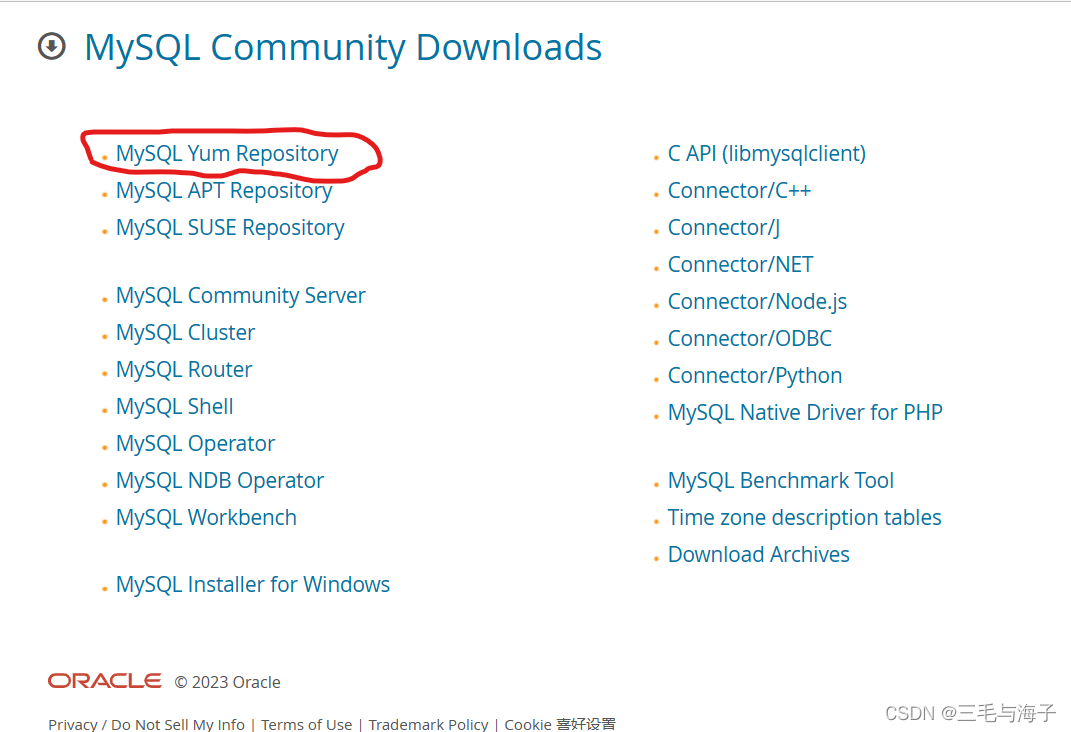Open the Cookie 喜好设置 preferences link
This screenshot has width=1071, height=732.
(x=560, y=724)
